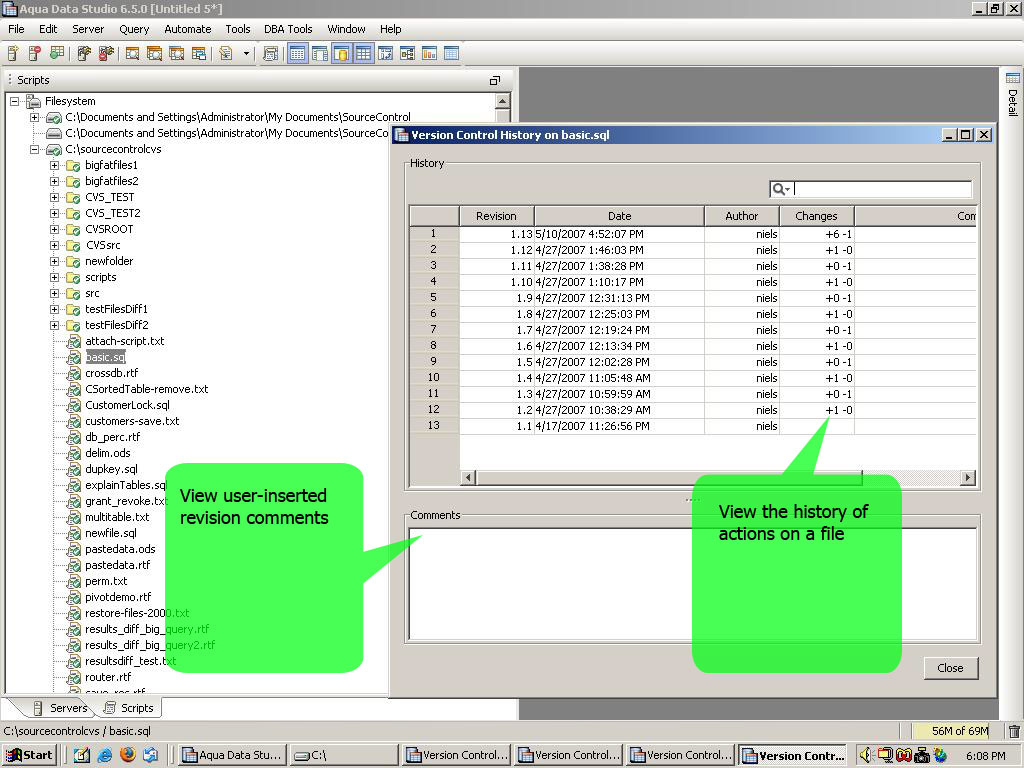Open the File menu

pyautogui.click(x=16, y=29)
